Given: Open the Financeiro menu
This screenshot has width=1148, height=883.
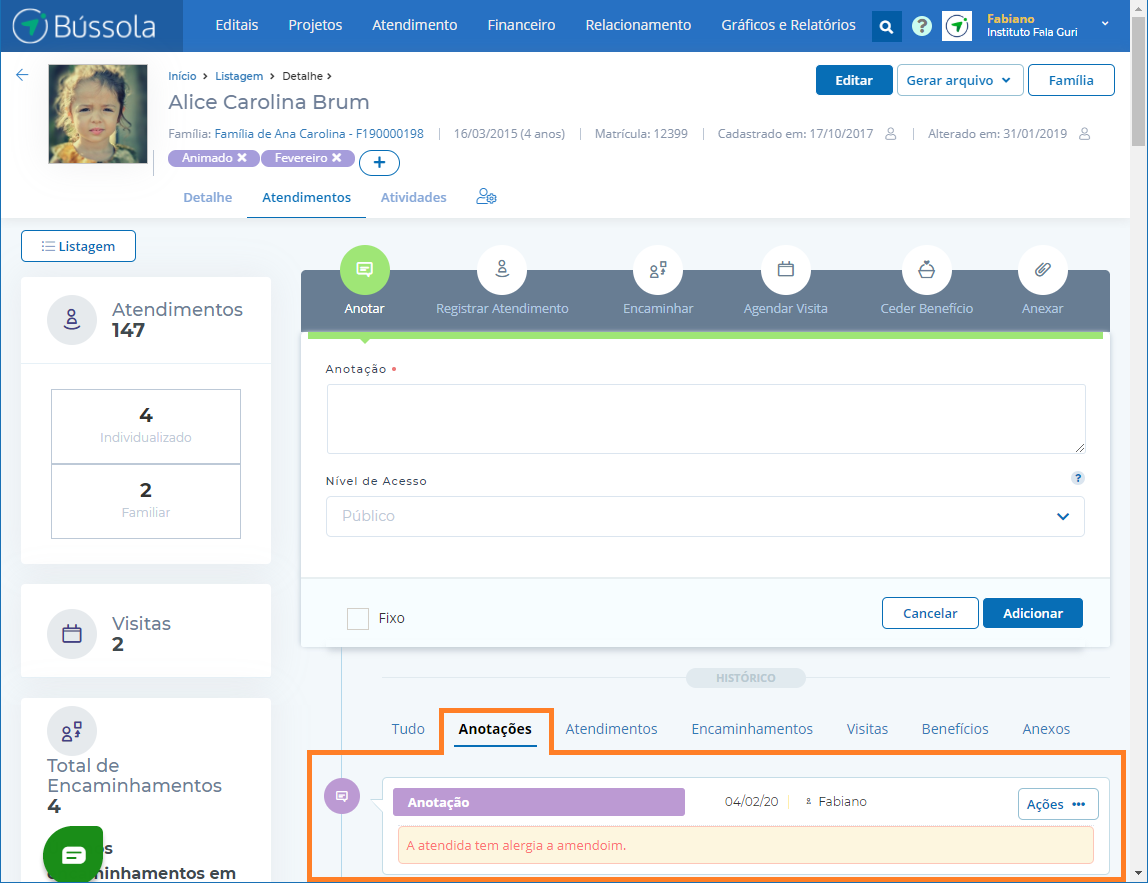Looking at the screenshot, I should [x=521, y=25].
